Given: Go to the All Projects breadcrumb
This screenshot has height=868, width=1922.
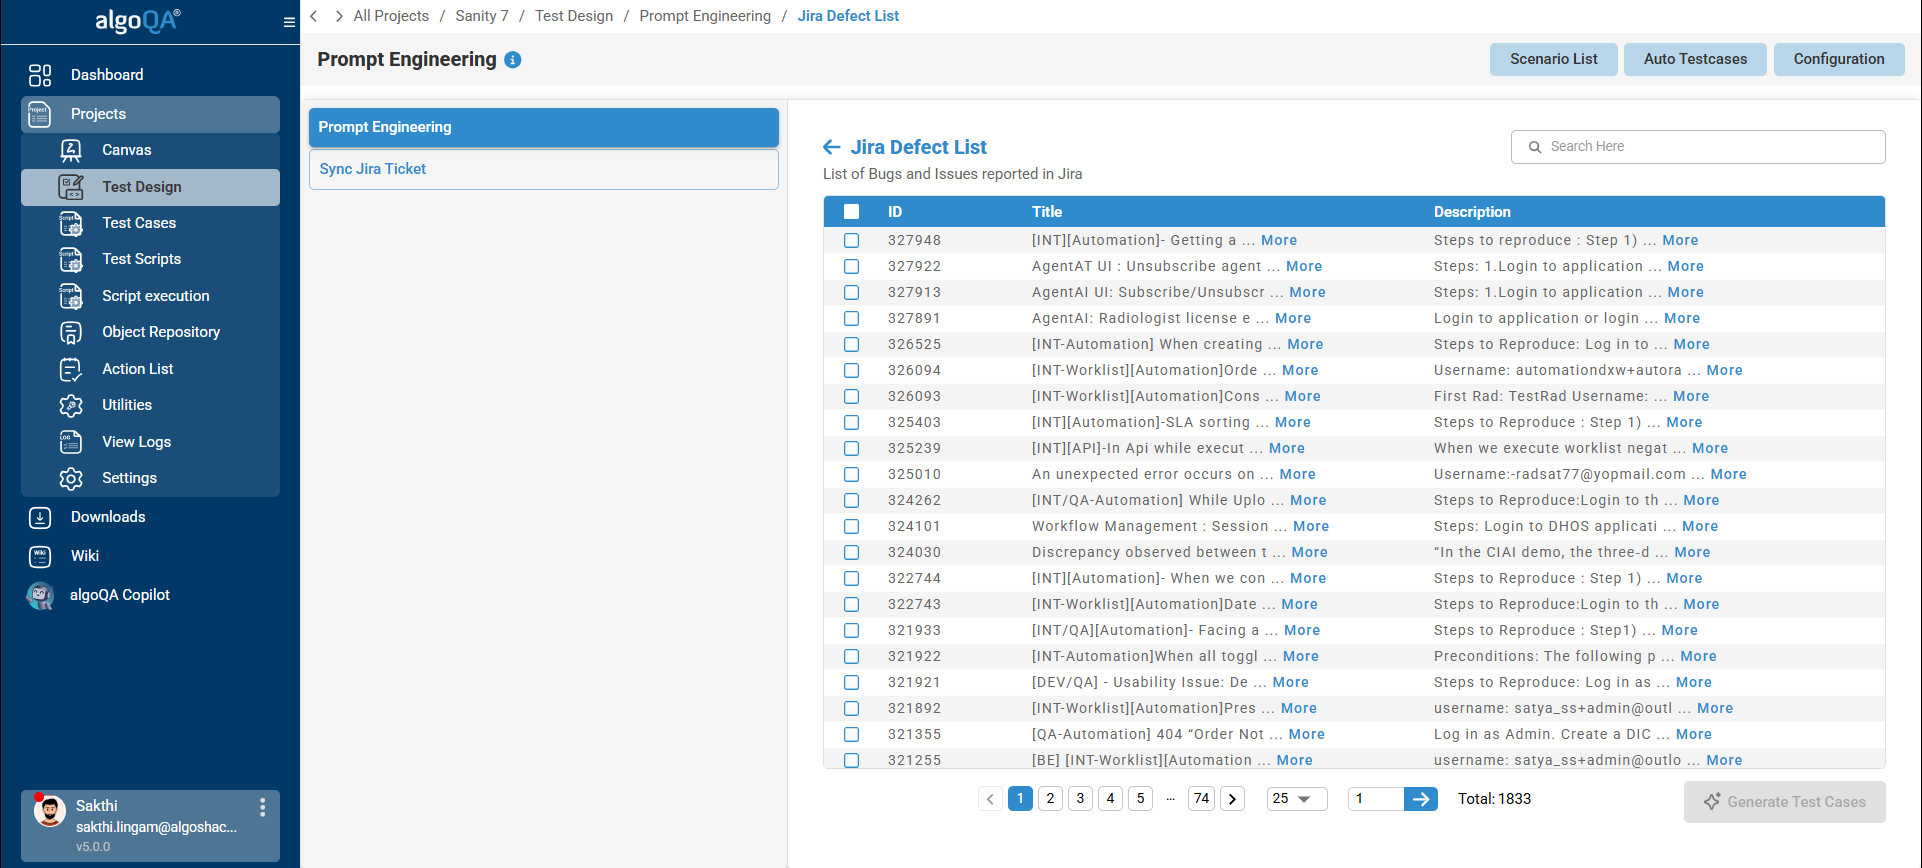Looking at the screenshot, I should pyautogui.click(x=391, y=16).
